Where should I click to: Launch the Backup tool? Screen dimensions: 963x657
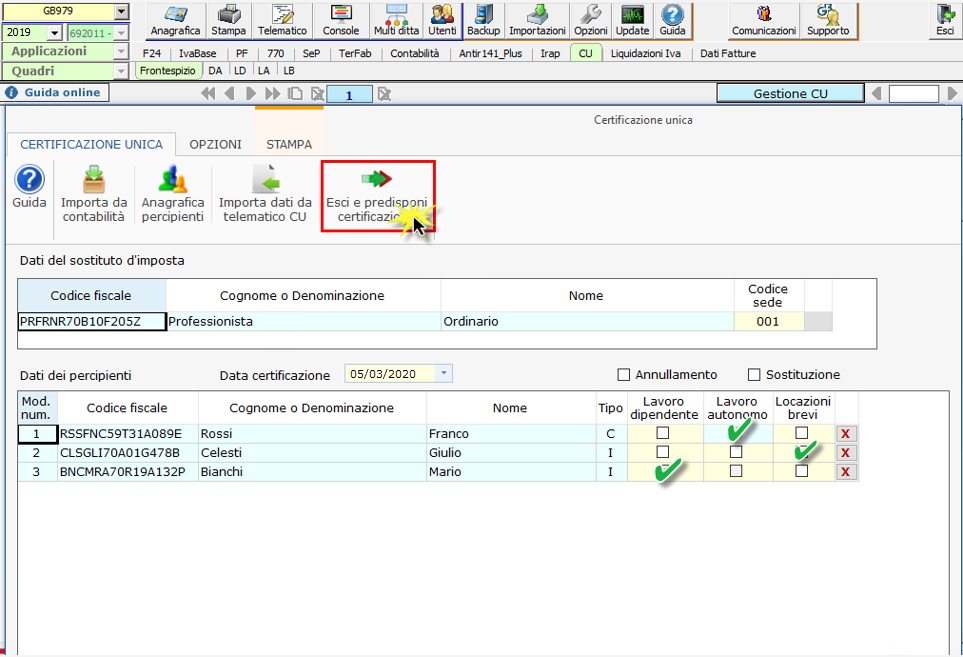click(484, 20)
